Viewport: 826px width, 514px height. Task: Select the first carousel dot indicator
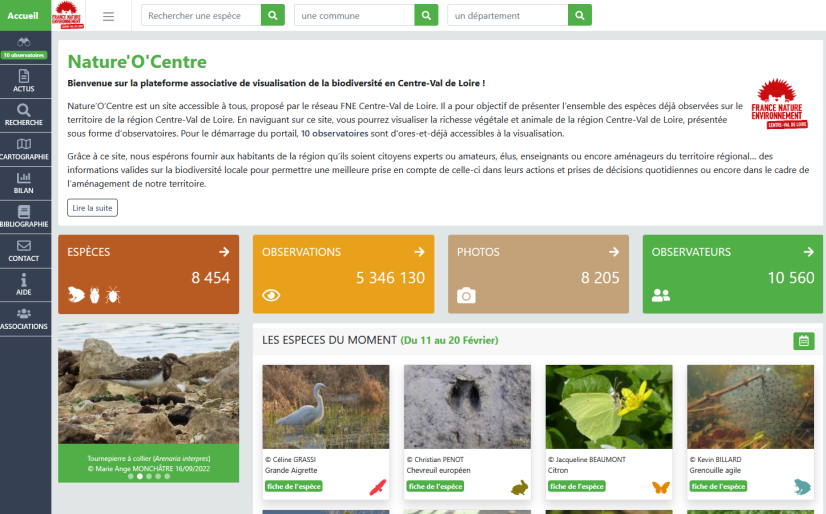click(131, 476)
